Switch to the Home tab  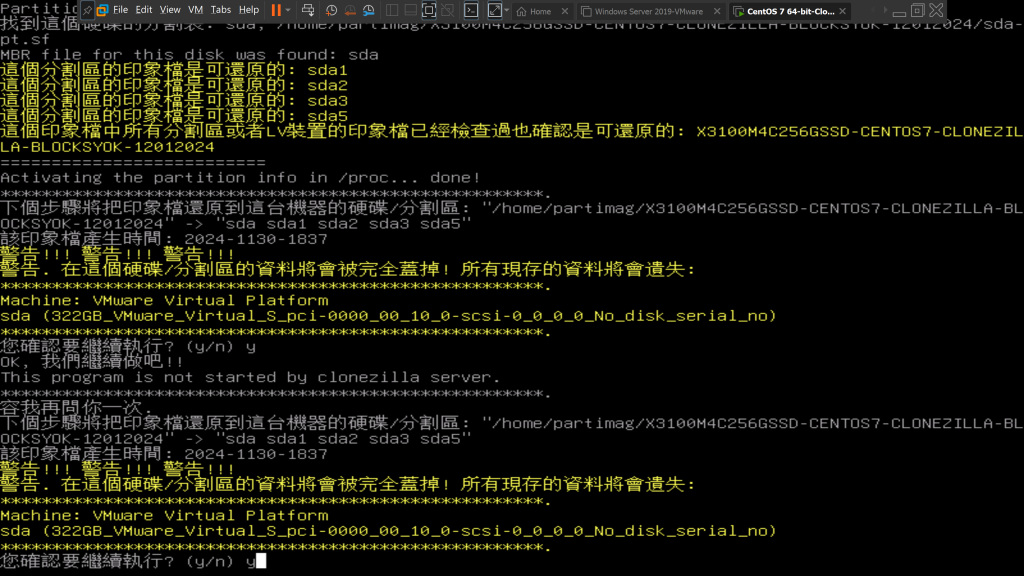[540, 11]
